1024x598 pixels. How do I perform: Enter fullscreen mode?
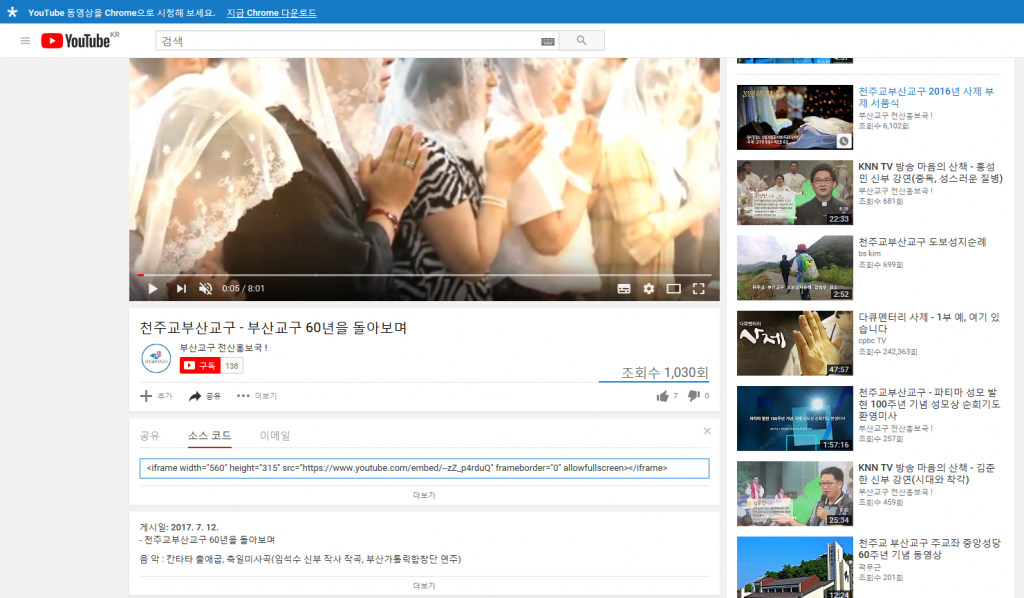(x=699, y=288)
